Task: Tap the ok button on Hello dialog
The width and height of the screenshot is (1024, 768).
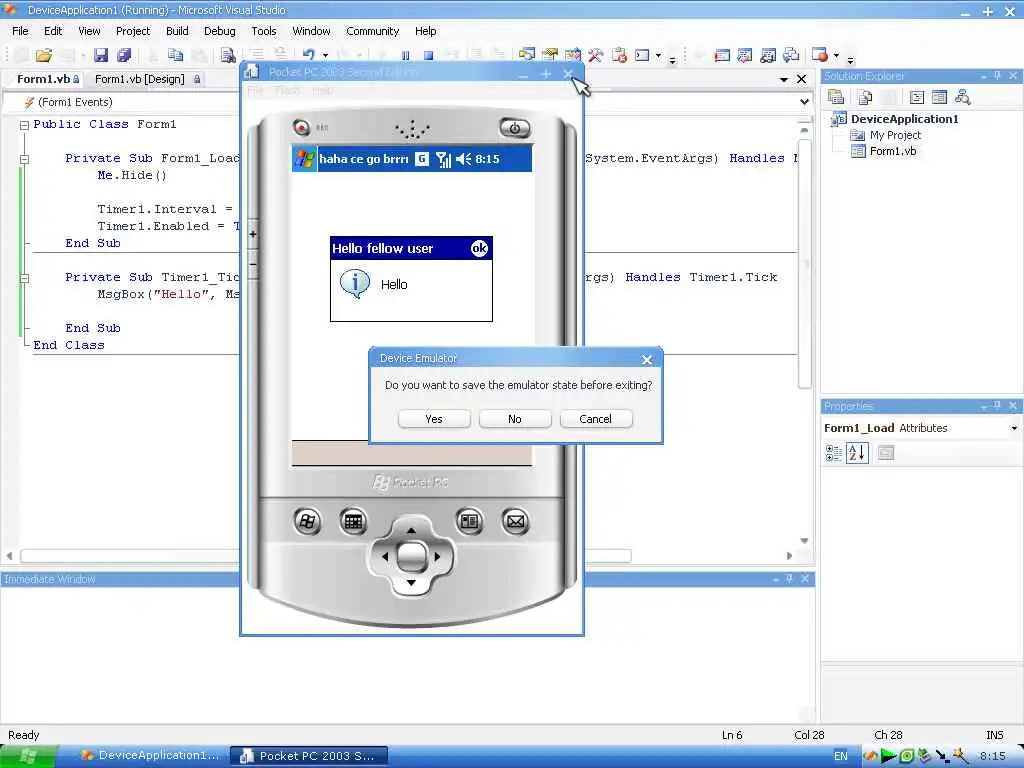Action: click(x=479, y=248)
